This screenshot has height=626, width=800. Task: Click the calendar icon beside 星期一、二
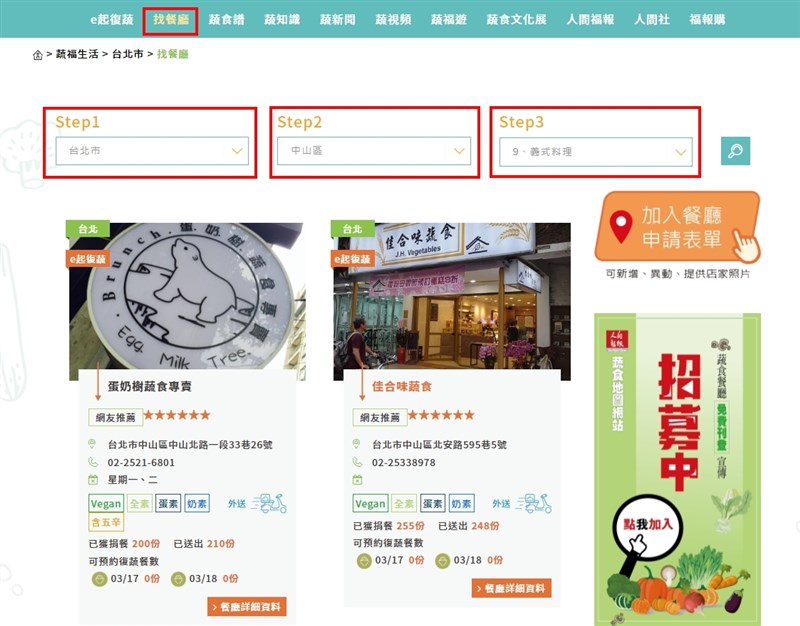[x=93, y=480]
